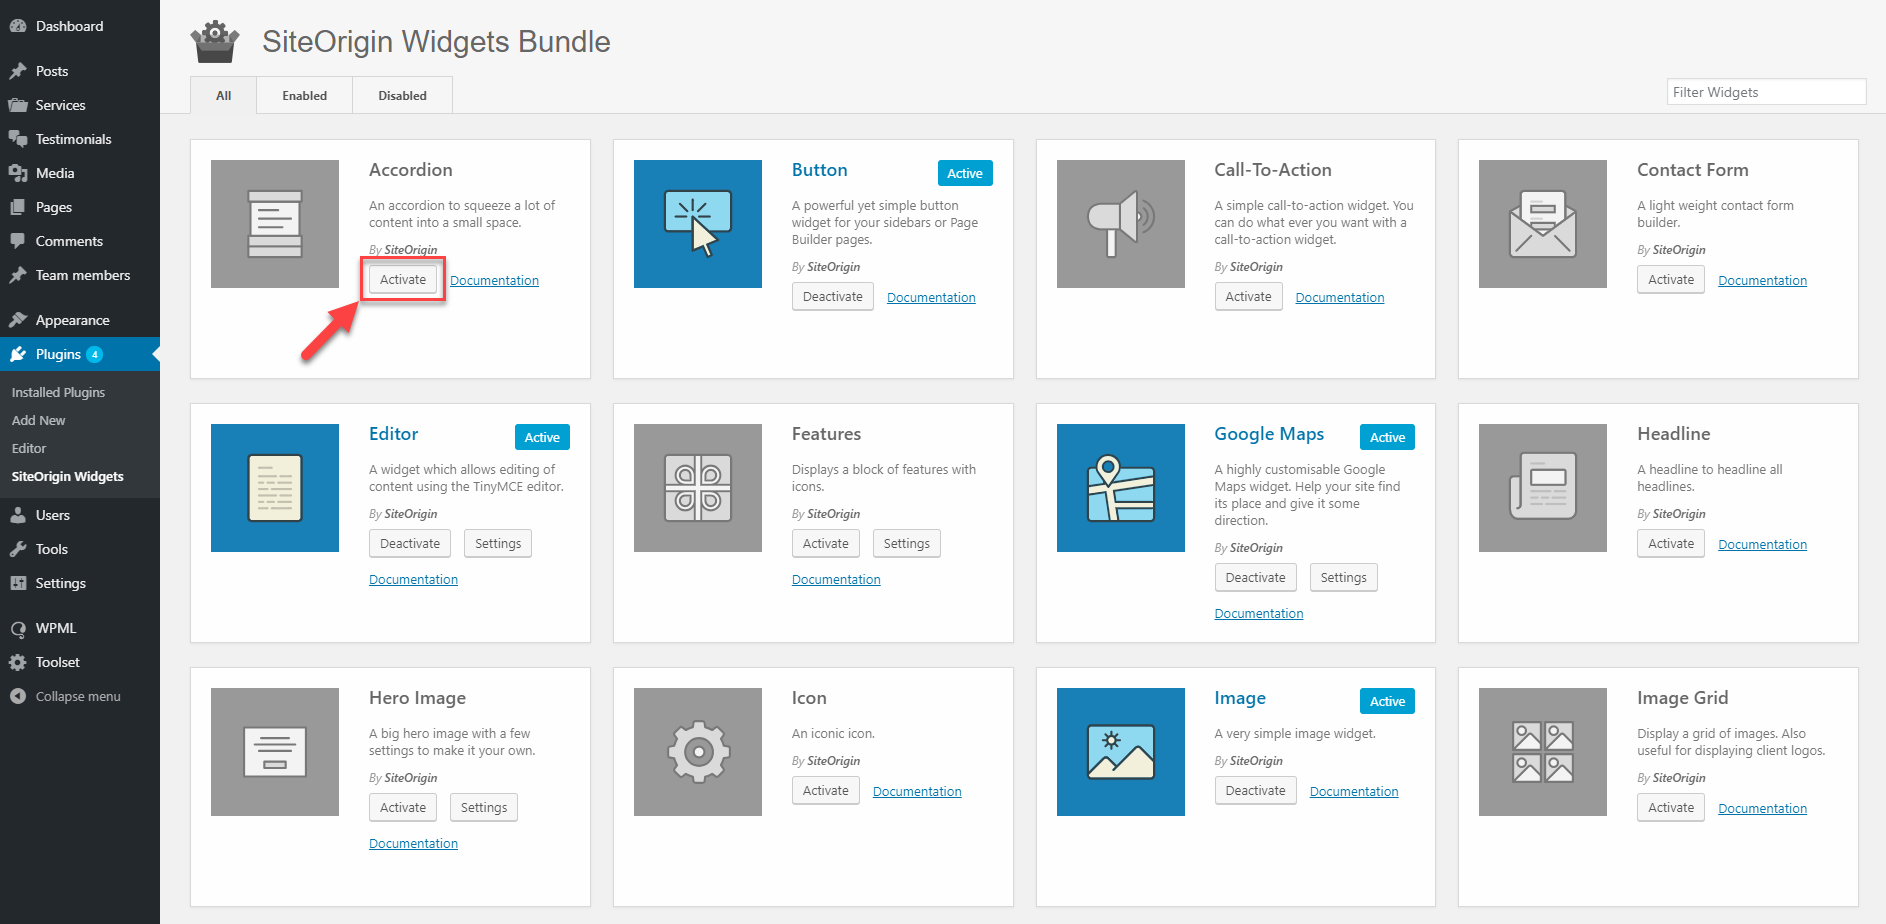The image size is (1886, 924).
Task: Open Accordion Documentation link
Action: point(494,281)
